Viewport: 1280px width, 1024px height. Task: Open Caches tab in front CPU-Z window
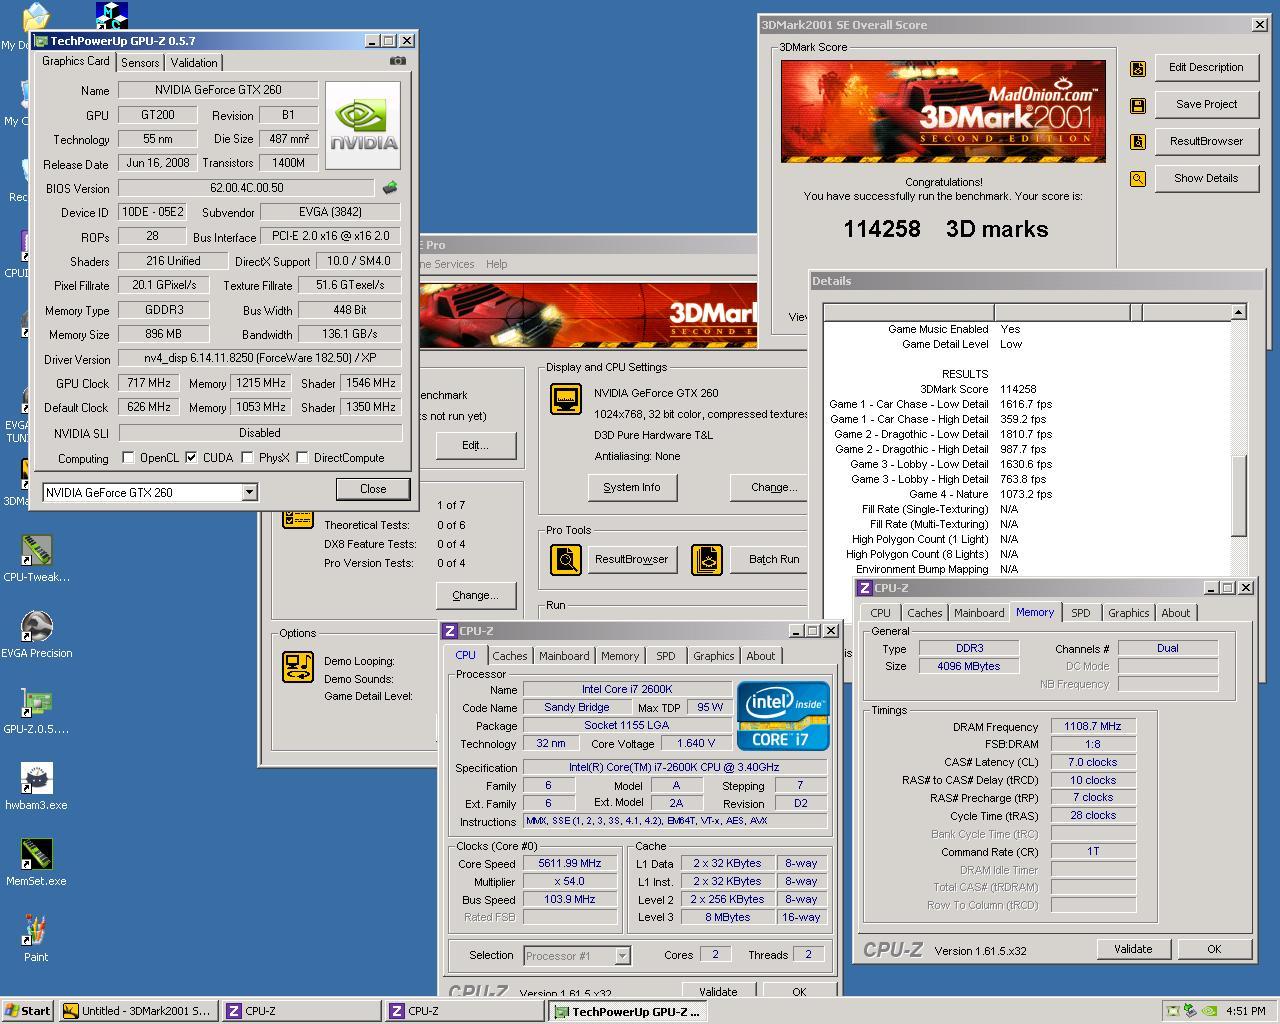509,656
